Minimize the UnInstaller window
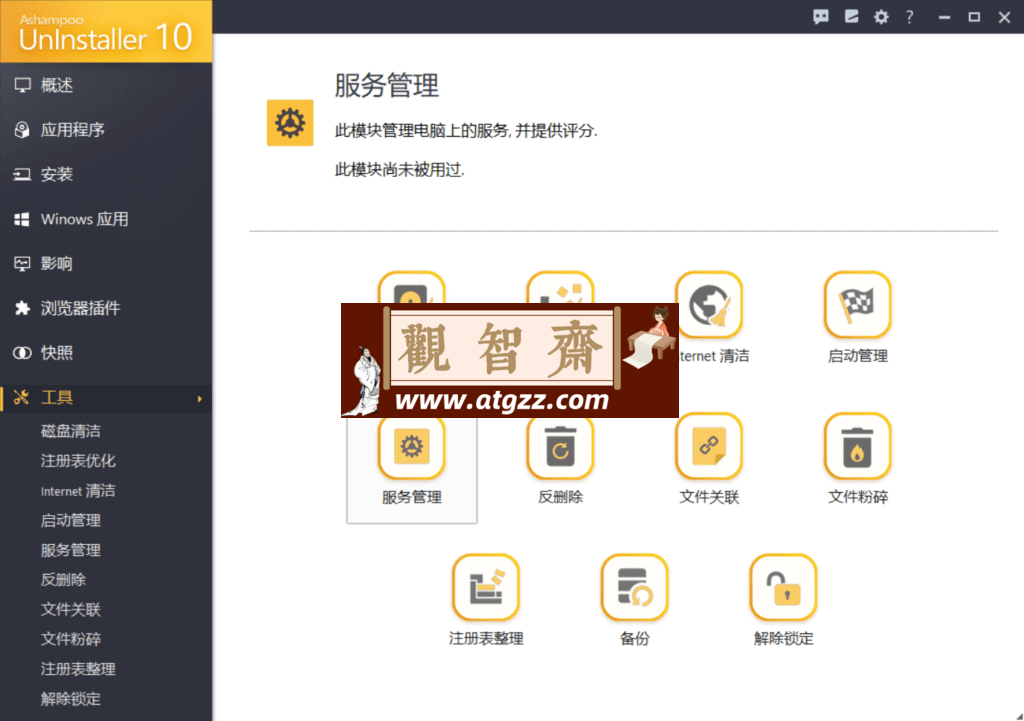Screen dimensions: 1024x721 (x=944, y=18)
